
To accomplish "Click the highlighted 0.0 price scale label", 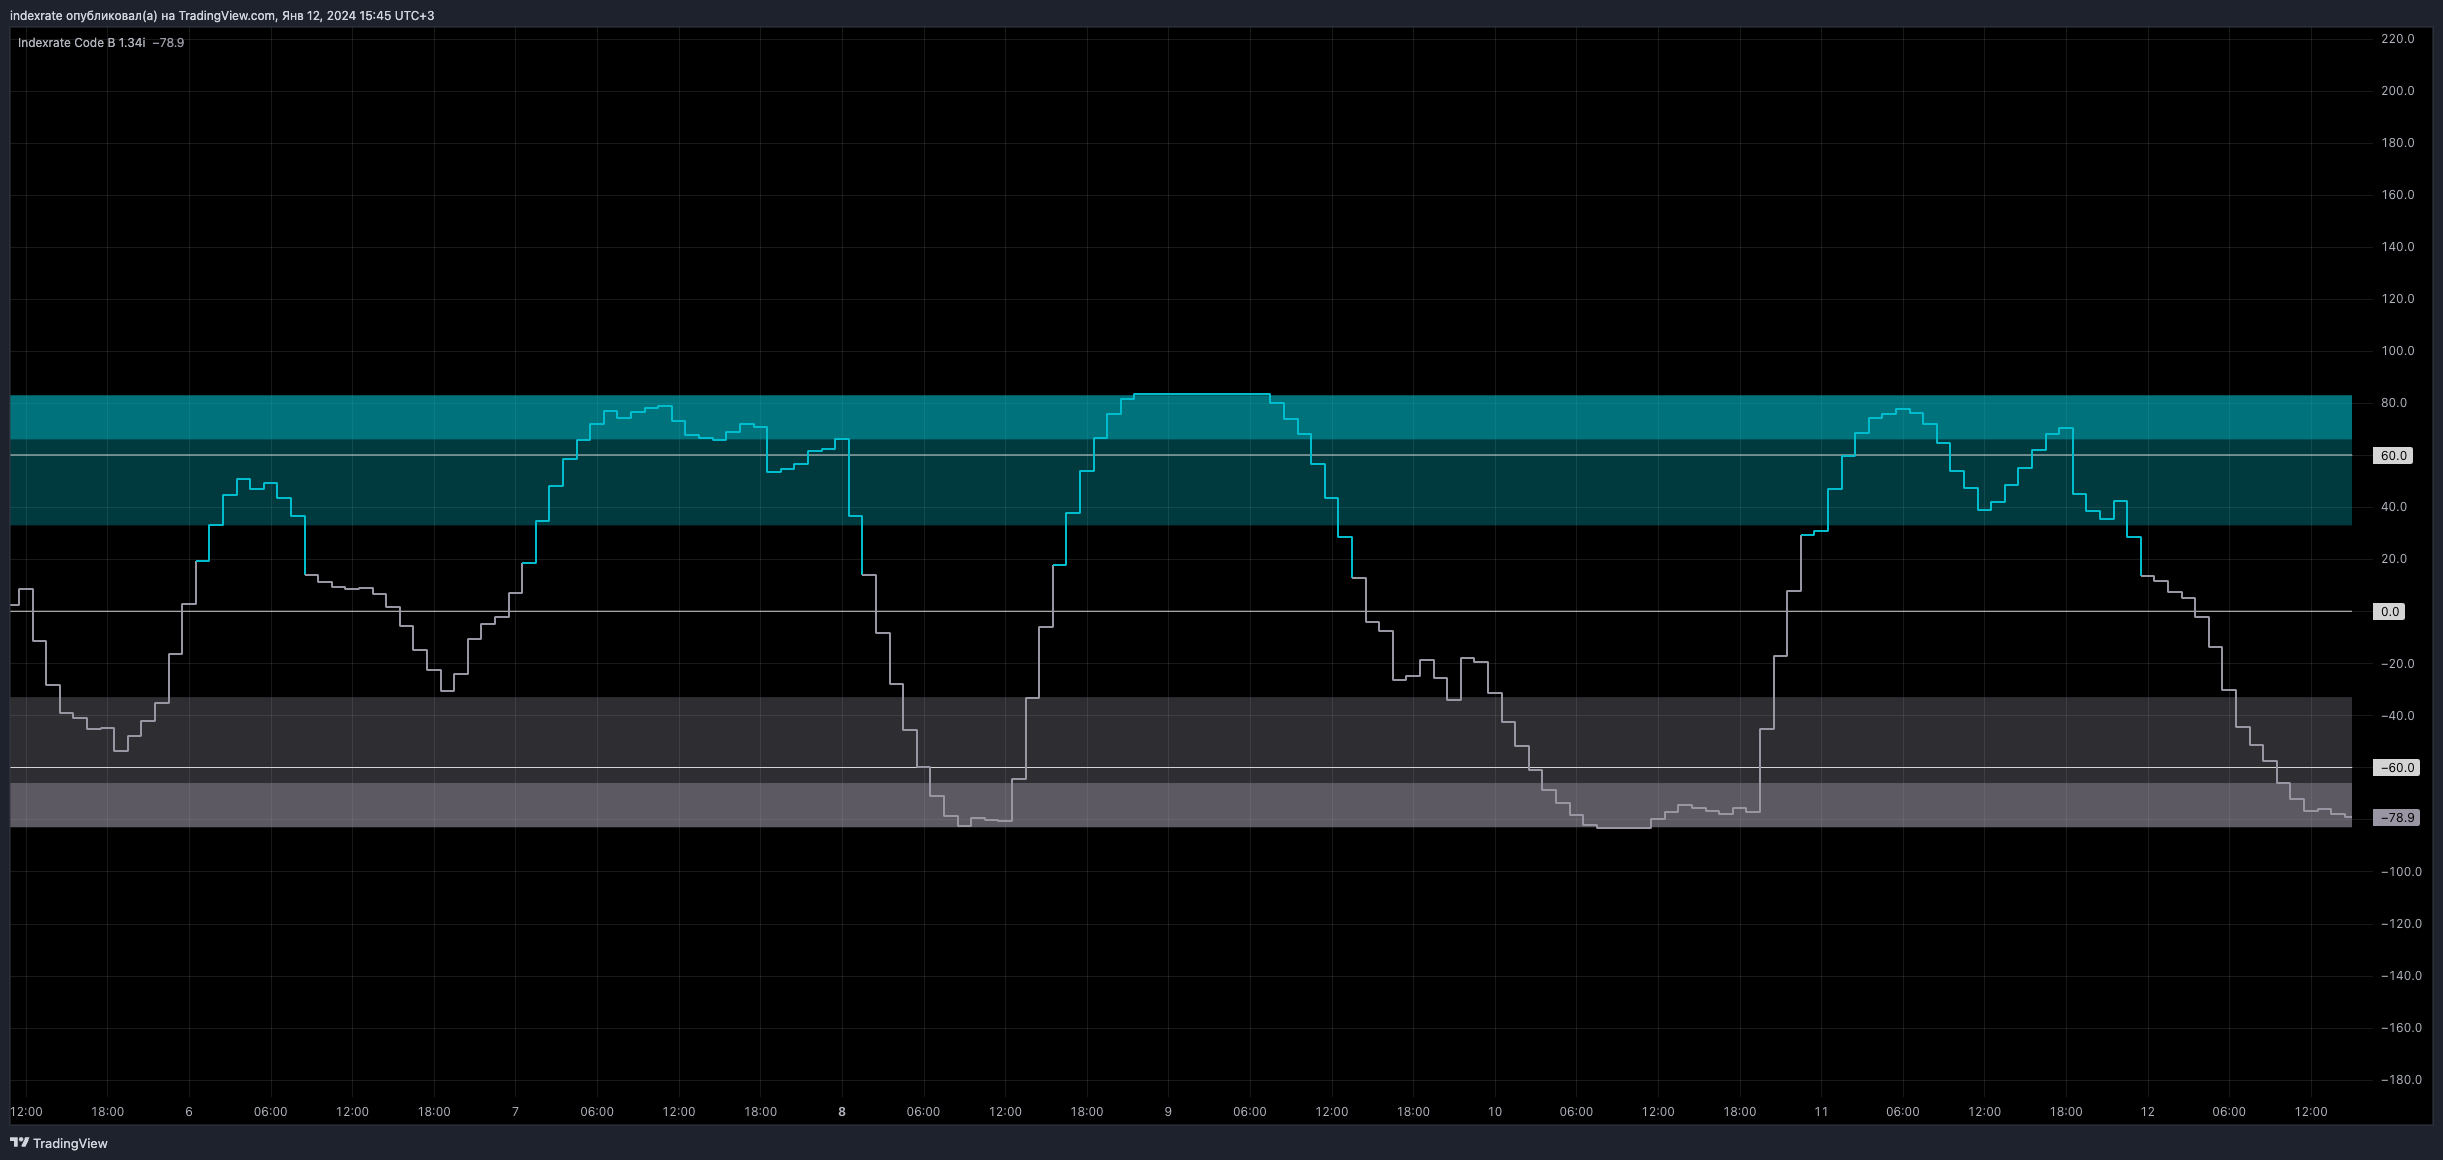I will [x=2389, y=612].
